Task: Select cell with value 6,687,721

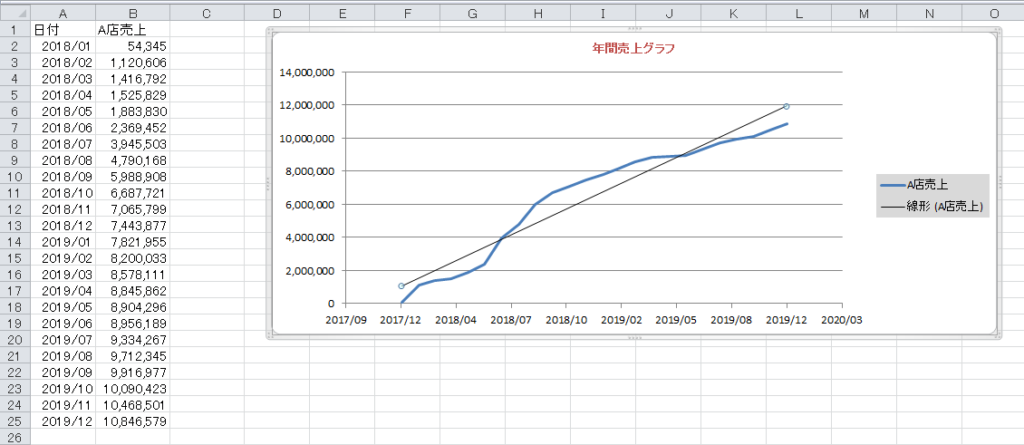Action: (133, 193)
